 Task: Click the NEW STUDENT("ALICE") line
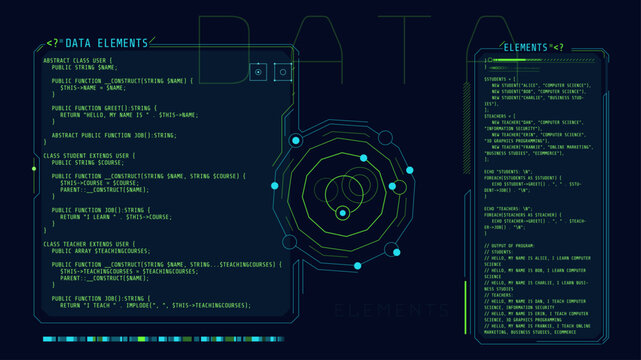point(541,85)
